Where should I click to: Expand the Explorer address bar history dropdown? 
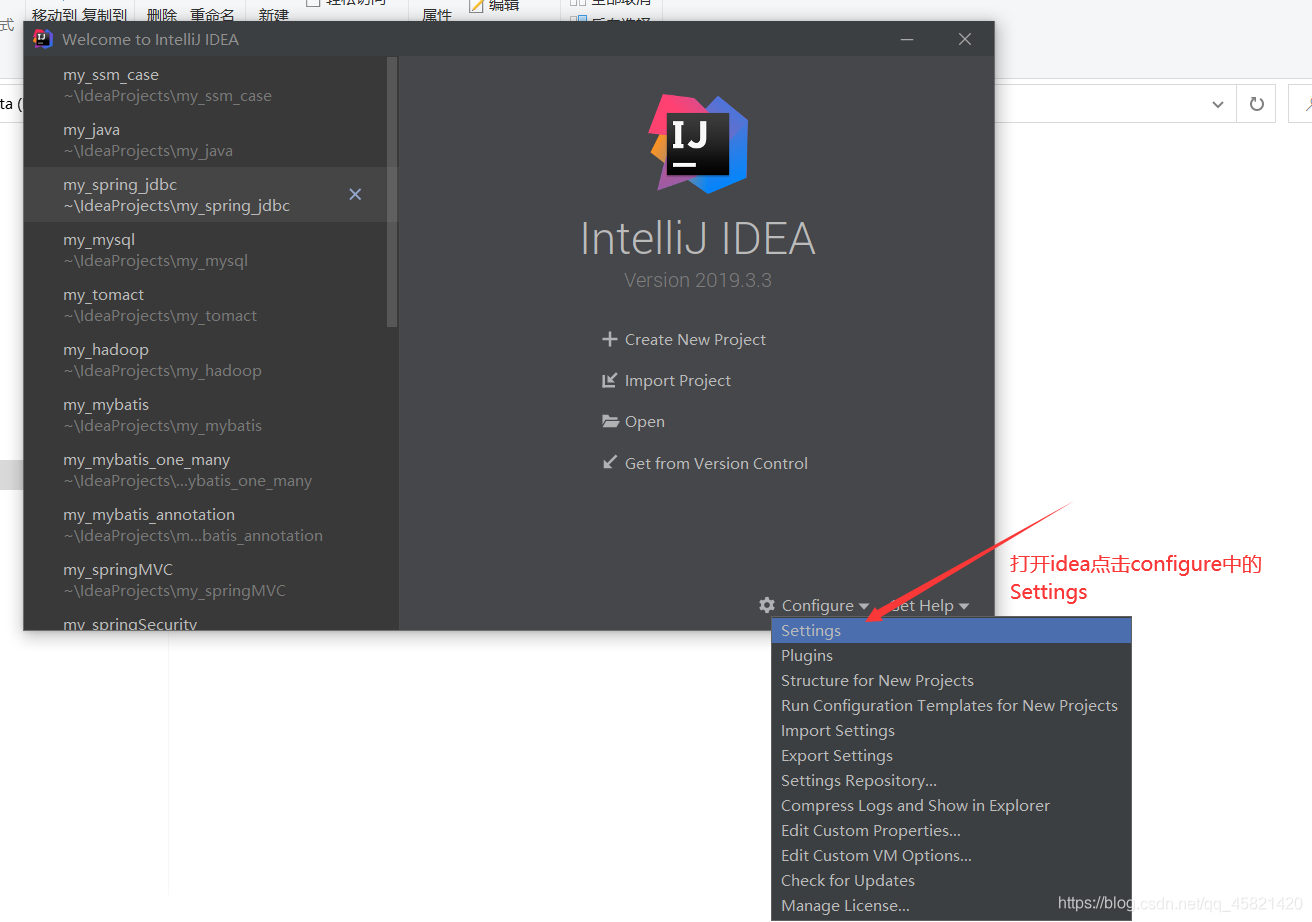pos(1218,104)
